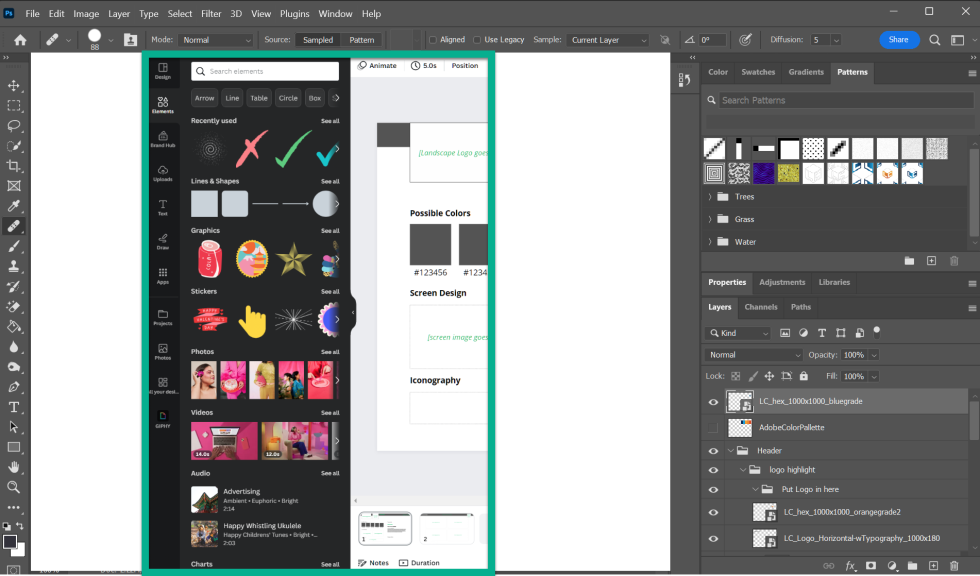Select the Rectangular Marquee tool
The height and width of the screenshot is (576, 980).
pos(14,106)
